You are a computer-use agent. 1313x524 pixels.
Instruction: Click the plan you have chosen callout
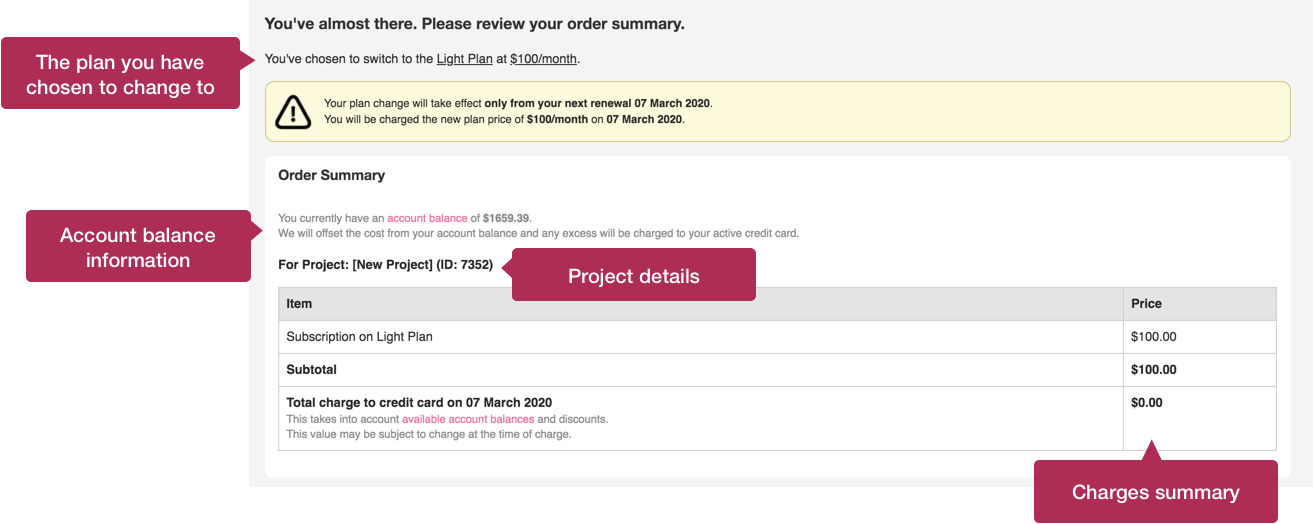[x=121, y=73]
